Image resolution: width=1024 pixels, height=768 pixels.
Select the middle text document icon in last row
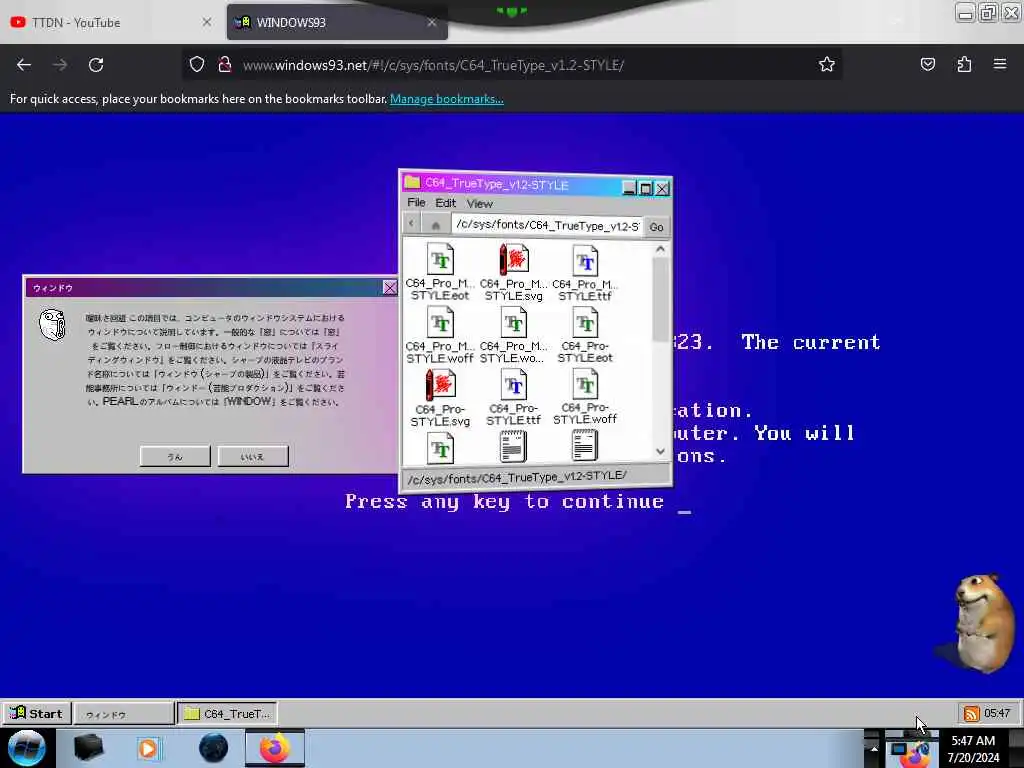[513, 447]
